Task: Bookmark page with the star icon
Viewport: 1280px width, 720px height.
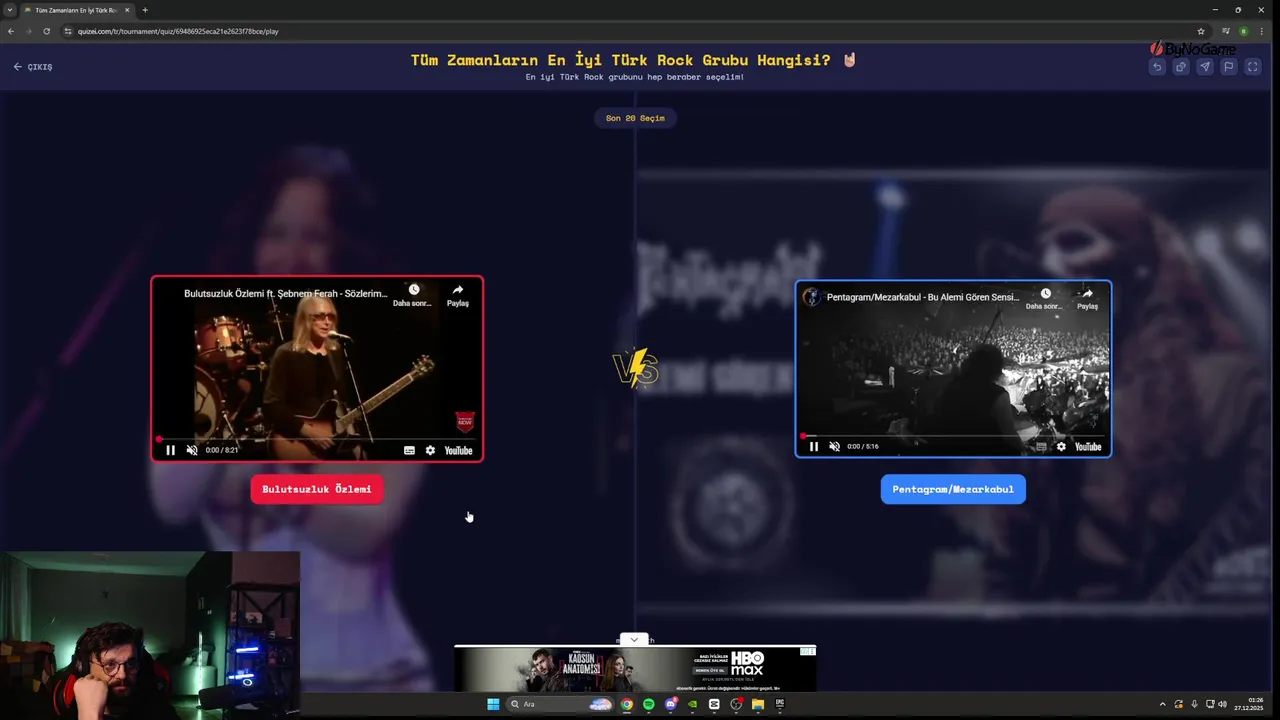Action: pyautogui.click(x=1201, y=31)
